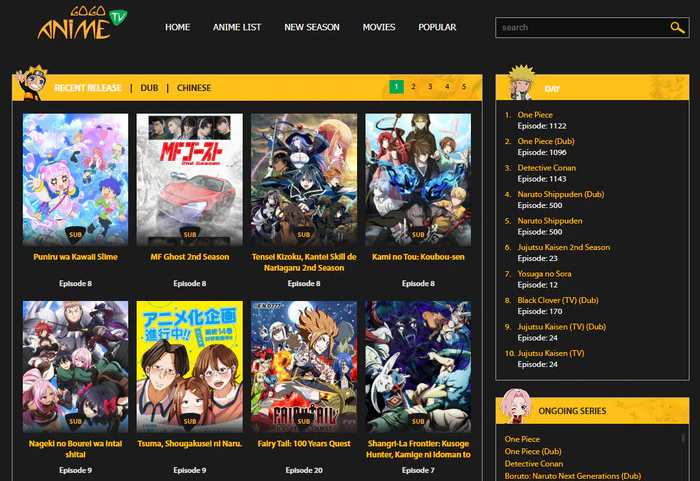Screen dimensions: 700x481
Task: Click Puniru wa Kawaii Slime title link
Action: [75, 257]
